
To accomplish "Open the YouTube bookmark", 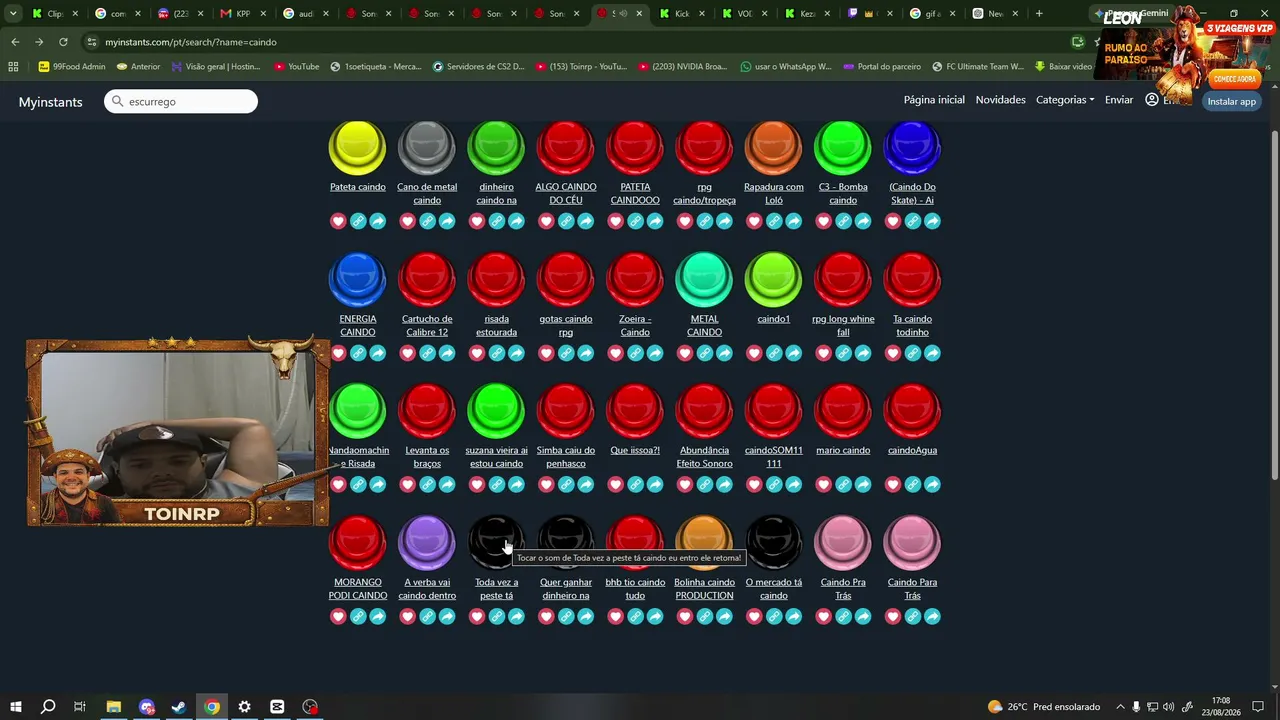I will click(296, 67).
